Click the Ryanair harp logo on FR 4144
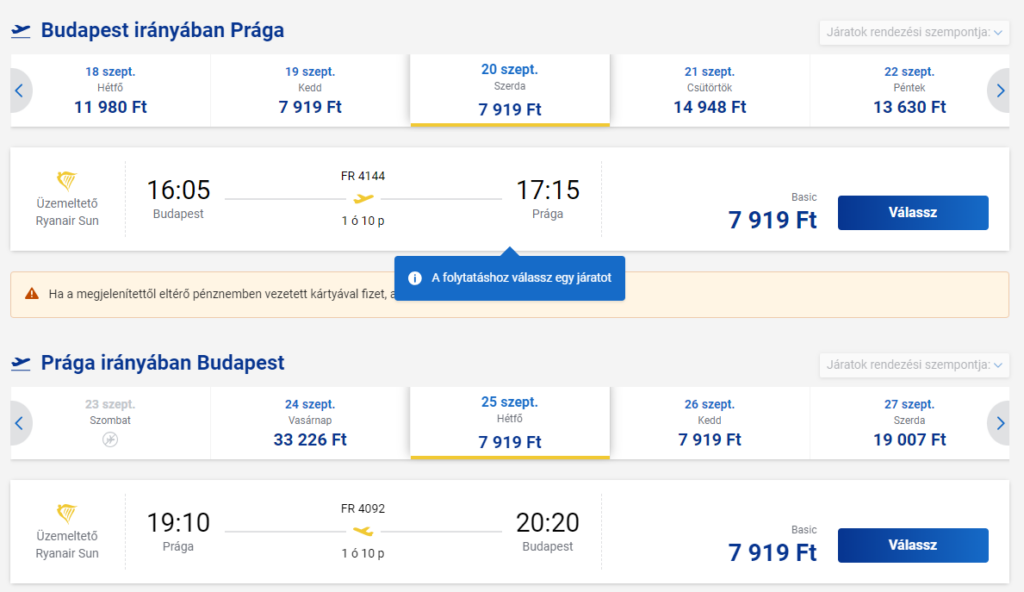The image size is (1024, 592). [67, 180]
